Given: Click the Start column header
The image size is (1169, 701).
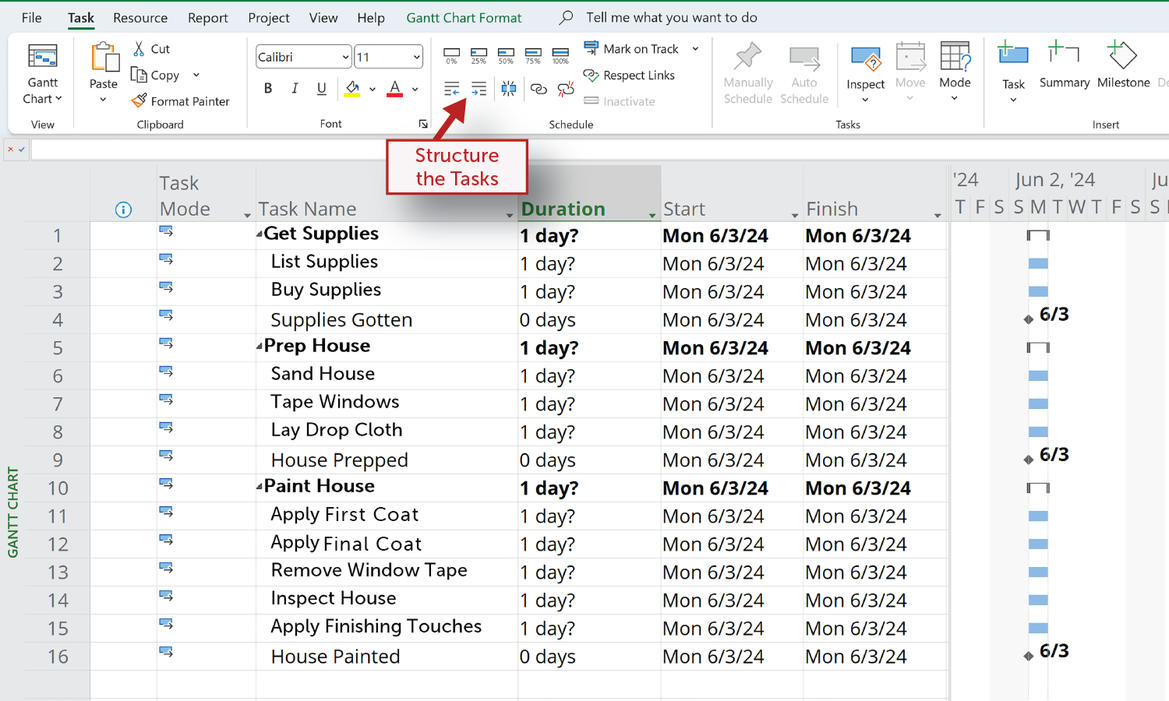Looking at the screenshot, I should click(x=732, y=194).
